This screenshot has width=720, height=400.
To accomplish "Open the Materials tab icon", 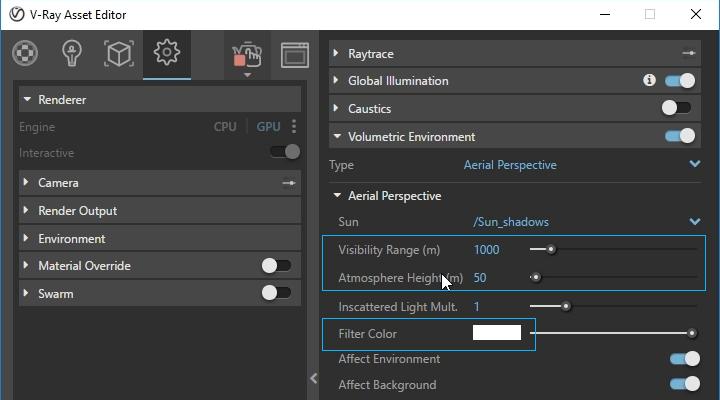I will [25, 52].
